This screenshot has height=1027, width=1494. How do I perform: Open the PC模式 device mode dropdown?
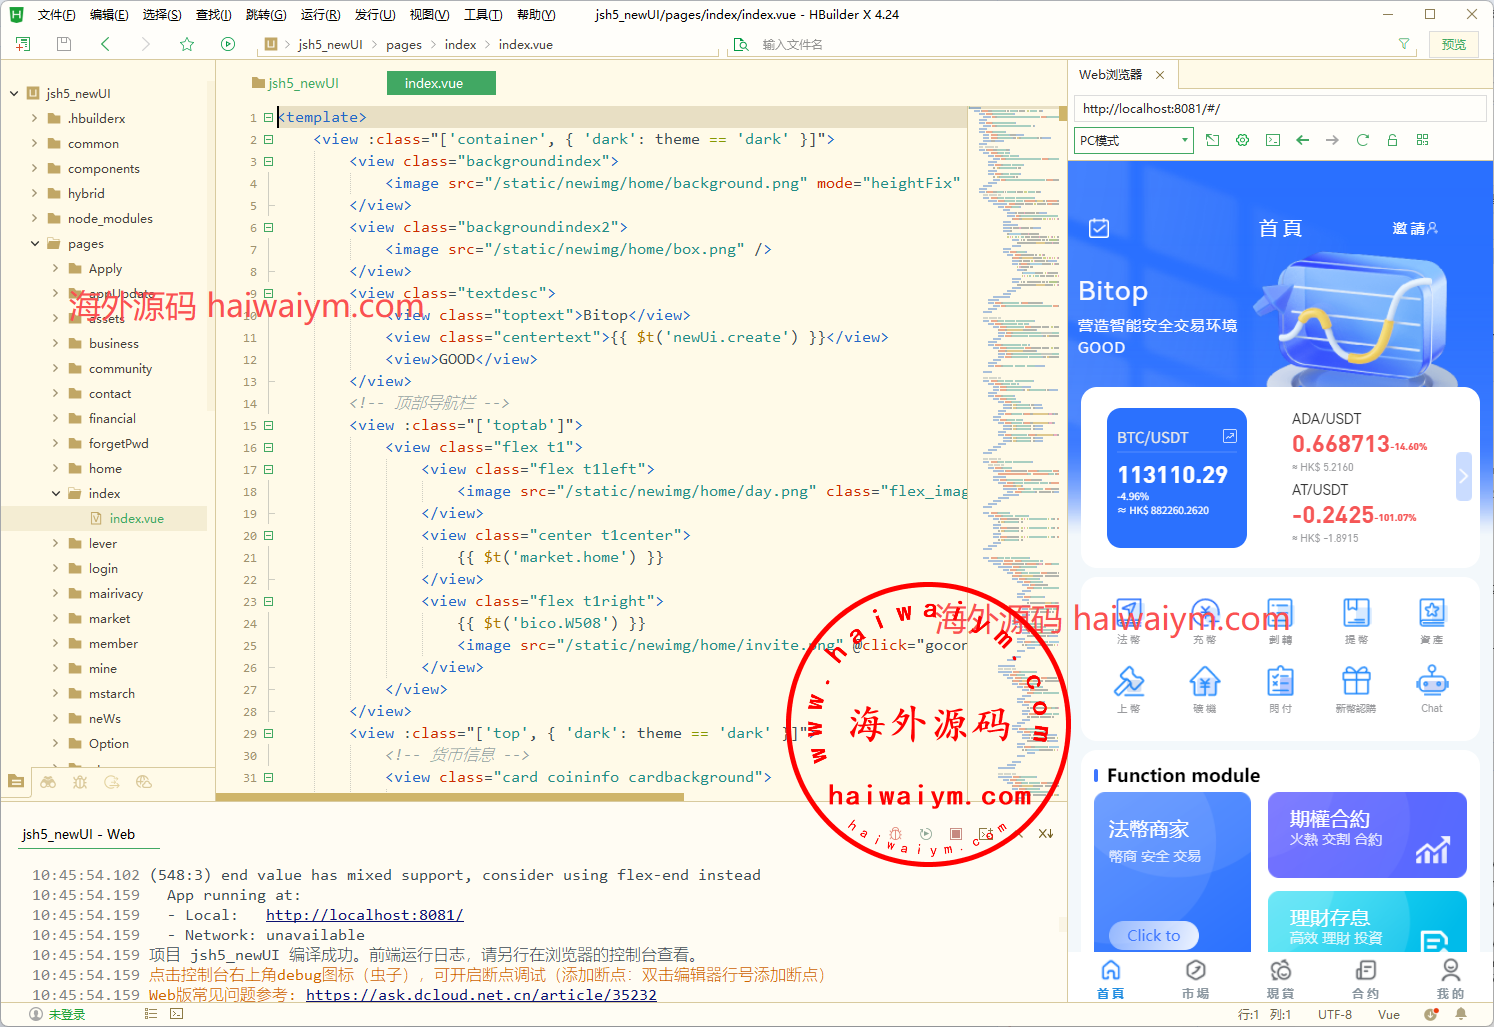(1134, 140)
